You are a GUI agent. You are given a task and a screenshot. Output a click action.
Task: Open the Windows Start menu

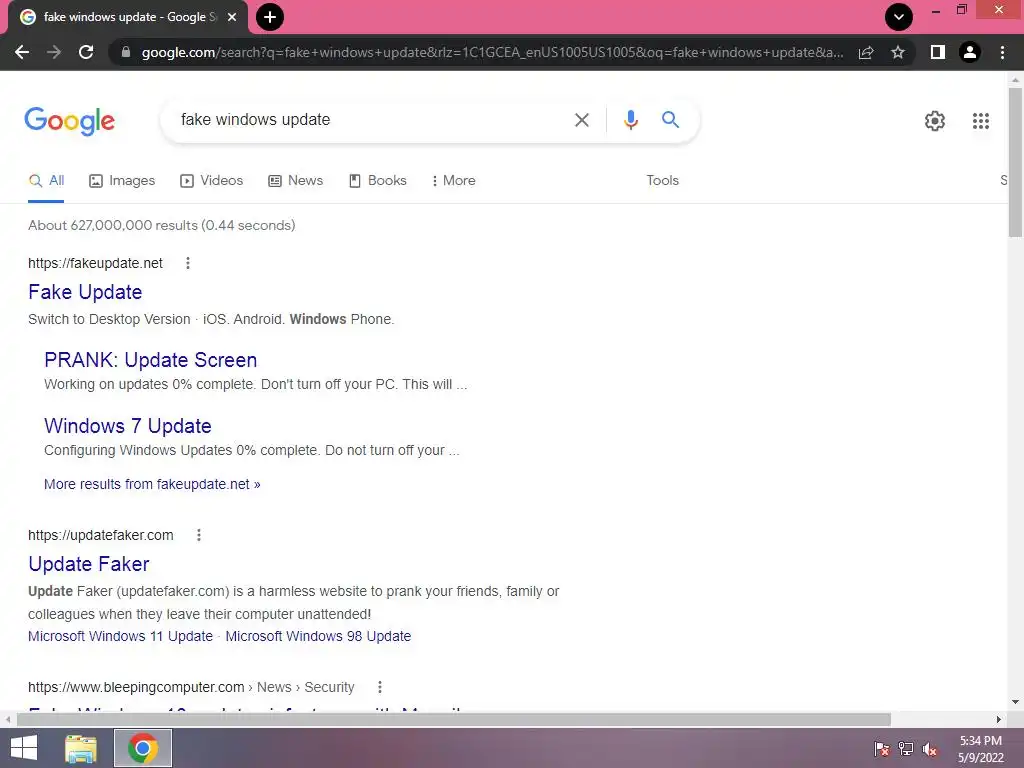24,748
